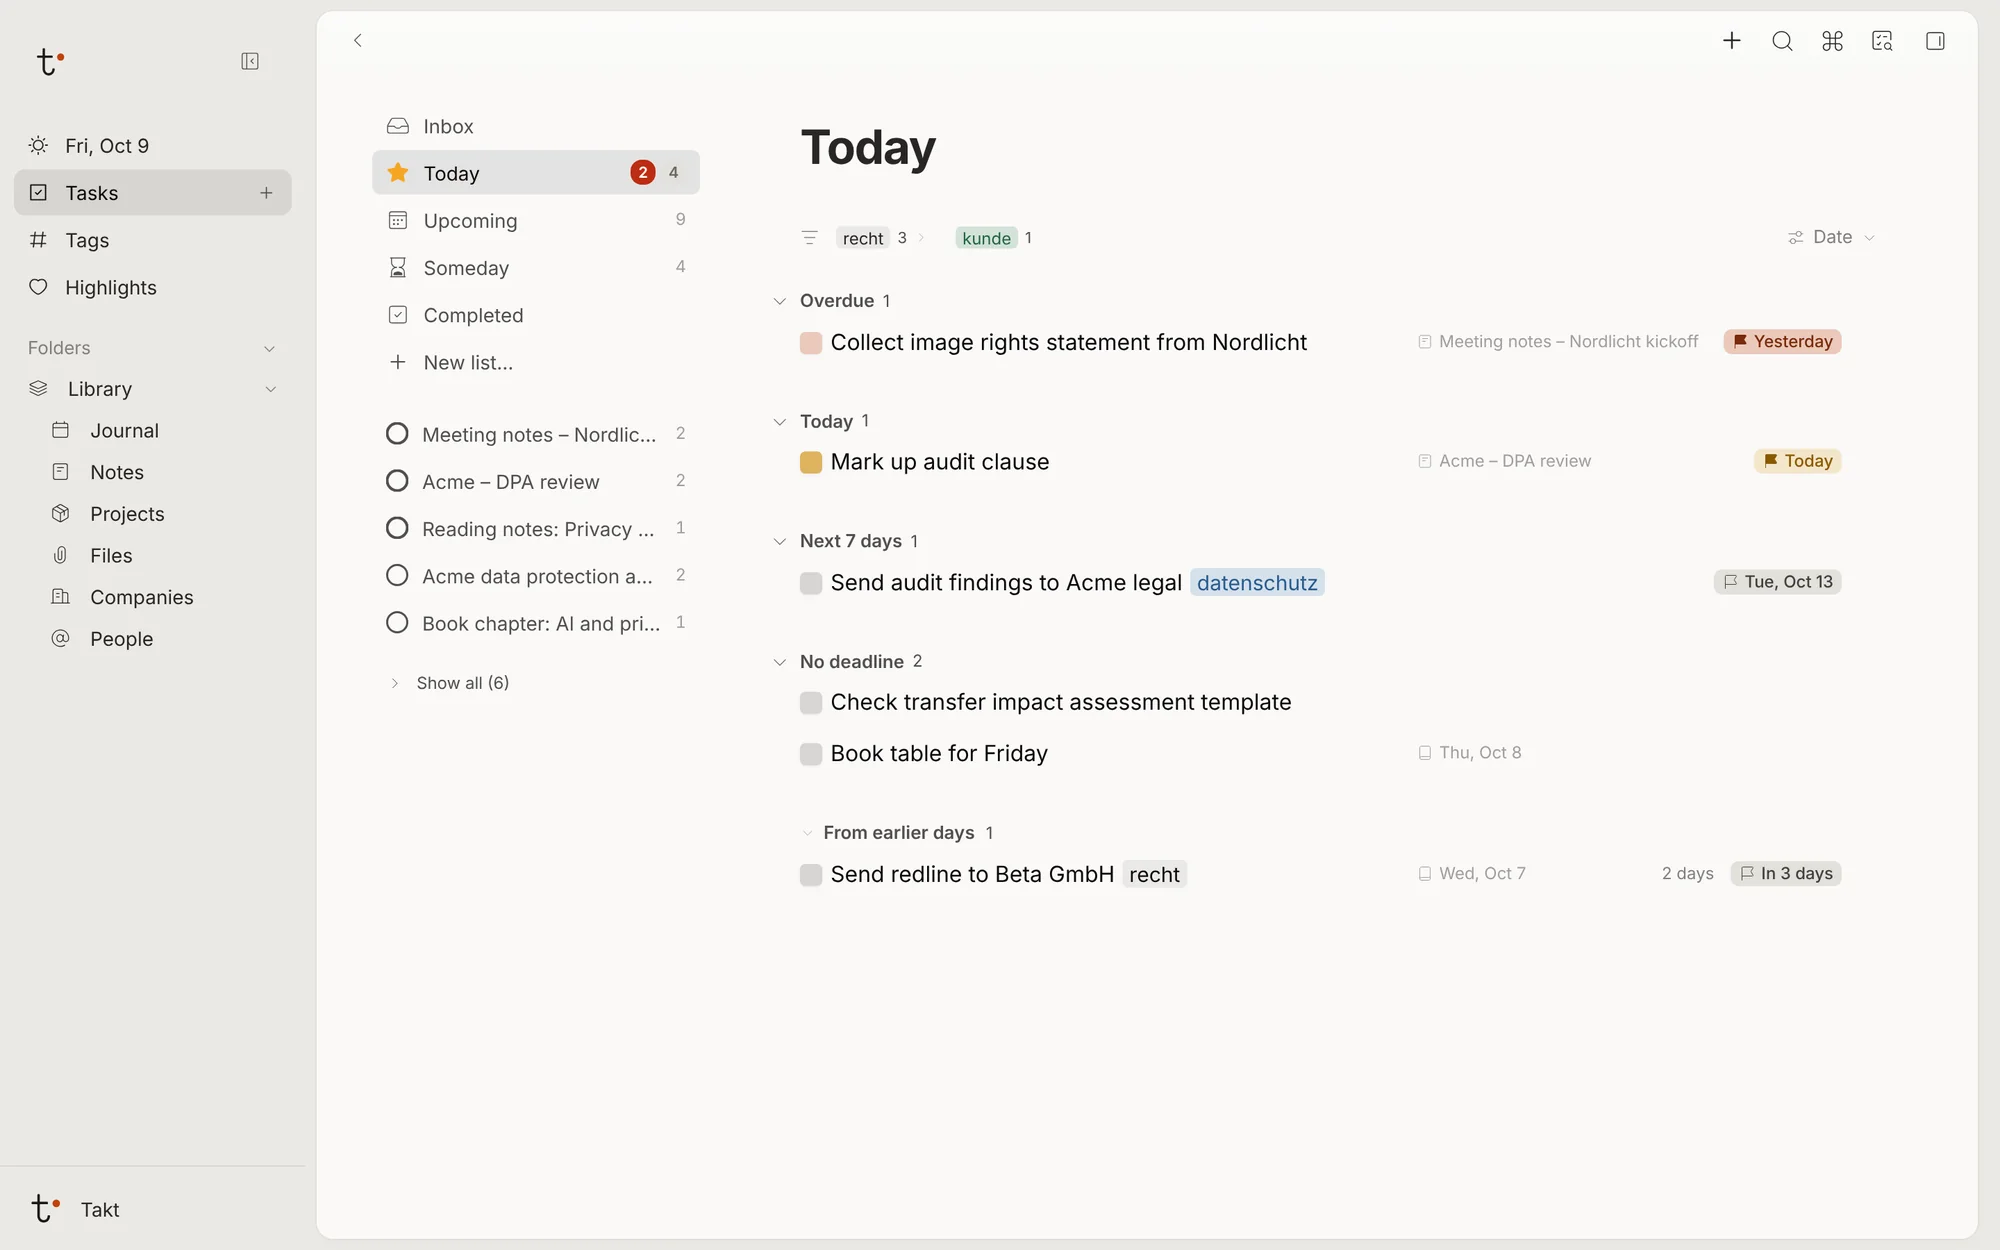Tick Check transfer impact assessment template
Image resolution: width=2000 pixels, height=1250 pixels.
point(811,703)
